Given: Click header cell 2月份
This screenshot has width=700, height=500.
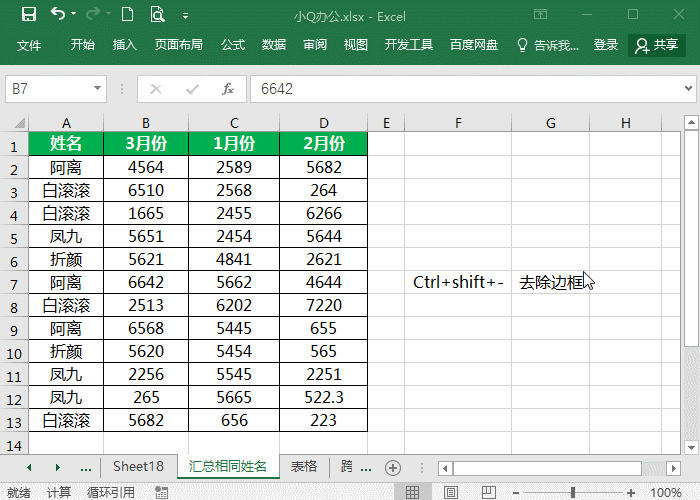Looking at the screenshot, I should pyautogui.click(x=324, y=143).
